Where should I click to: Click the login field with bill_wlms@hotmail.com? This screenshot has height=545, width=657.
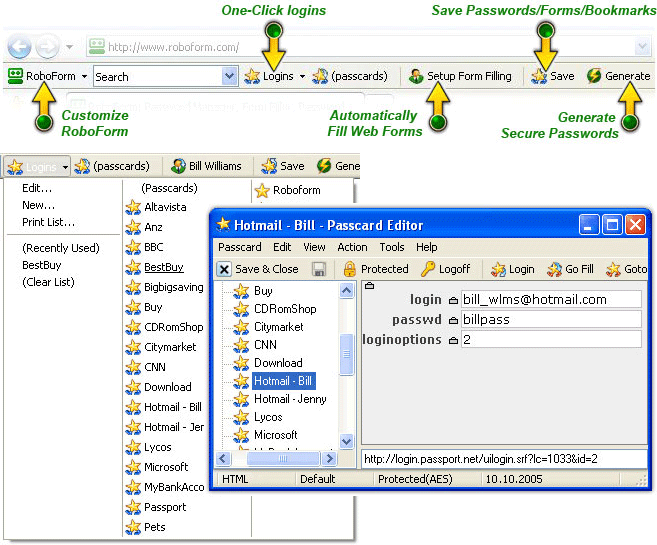pyautogui.click(x=551, y=300)
